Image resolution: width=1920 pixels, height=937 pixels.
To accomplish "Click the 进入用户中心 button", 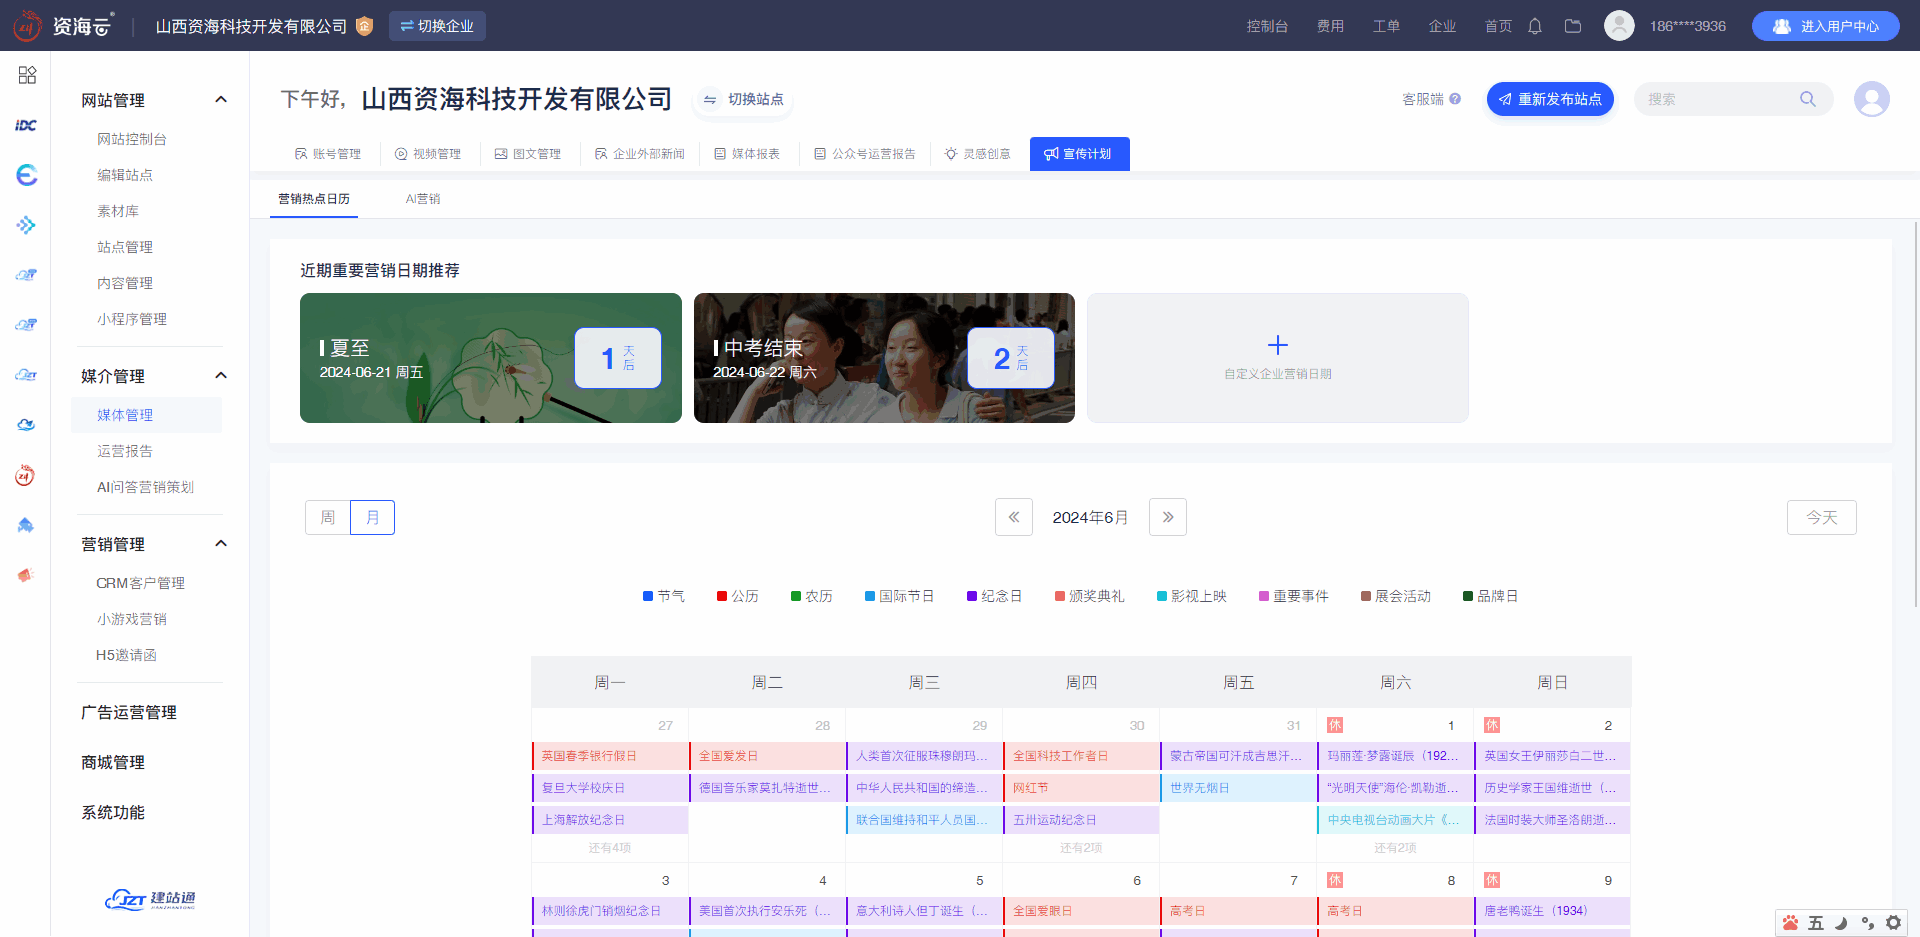I will (1826, 26).
